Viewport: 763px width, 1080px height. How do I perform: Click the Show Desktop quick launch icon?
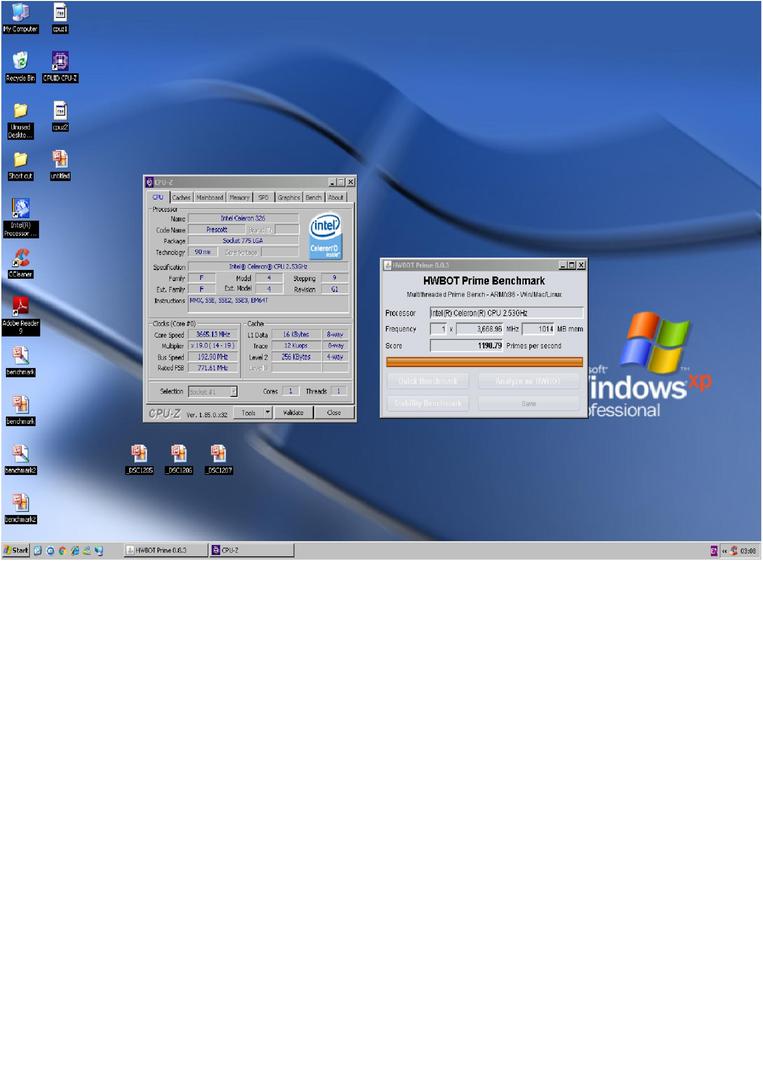click(x=38, y=551)
